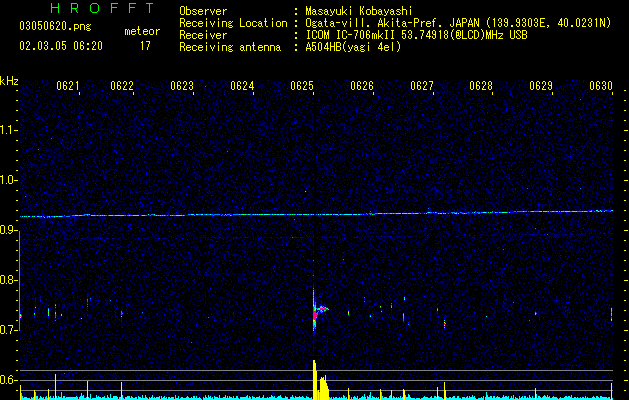Image resolution: width=629 pixels, height=400 pixels.
Task: Click the 0627 time axis marker
Action: click(422, 86)
